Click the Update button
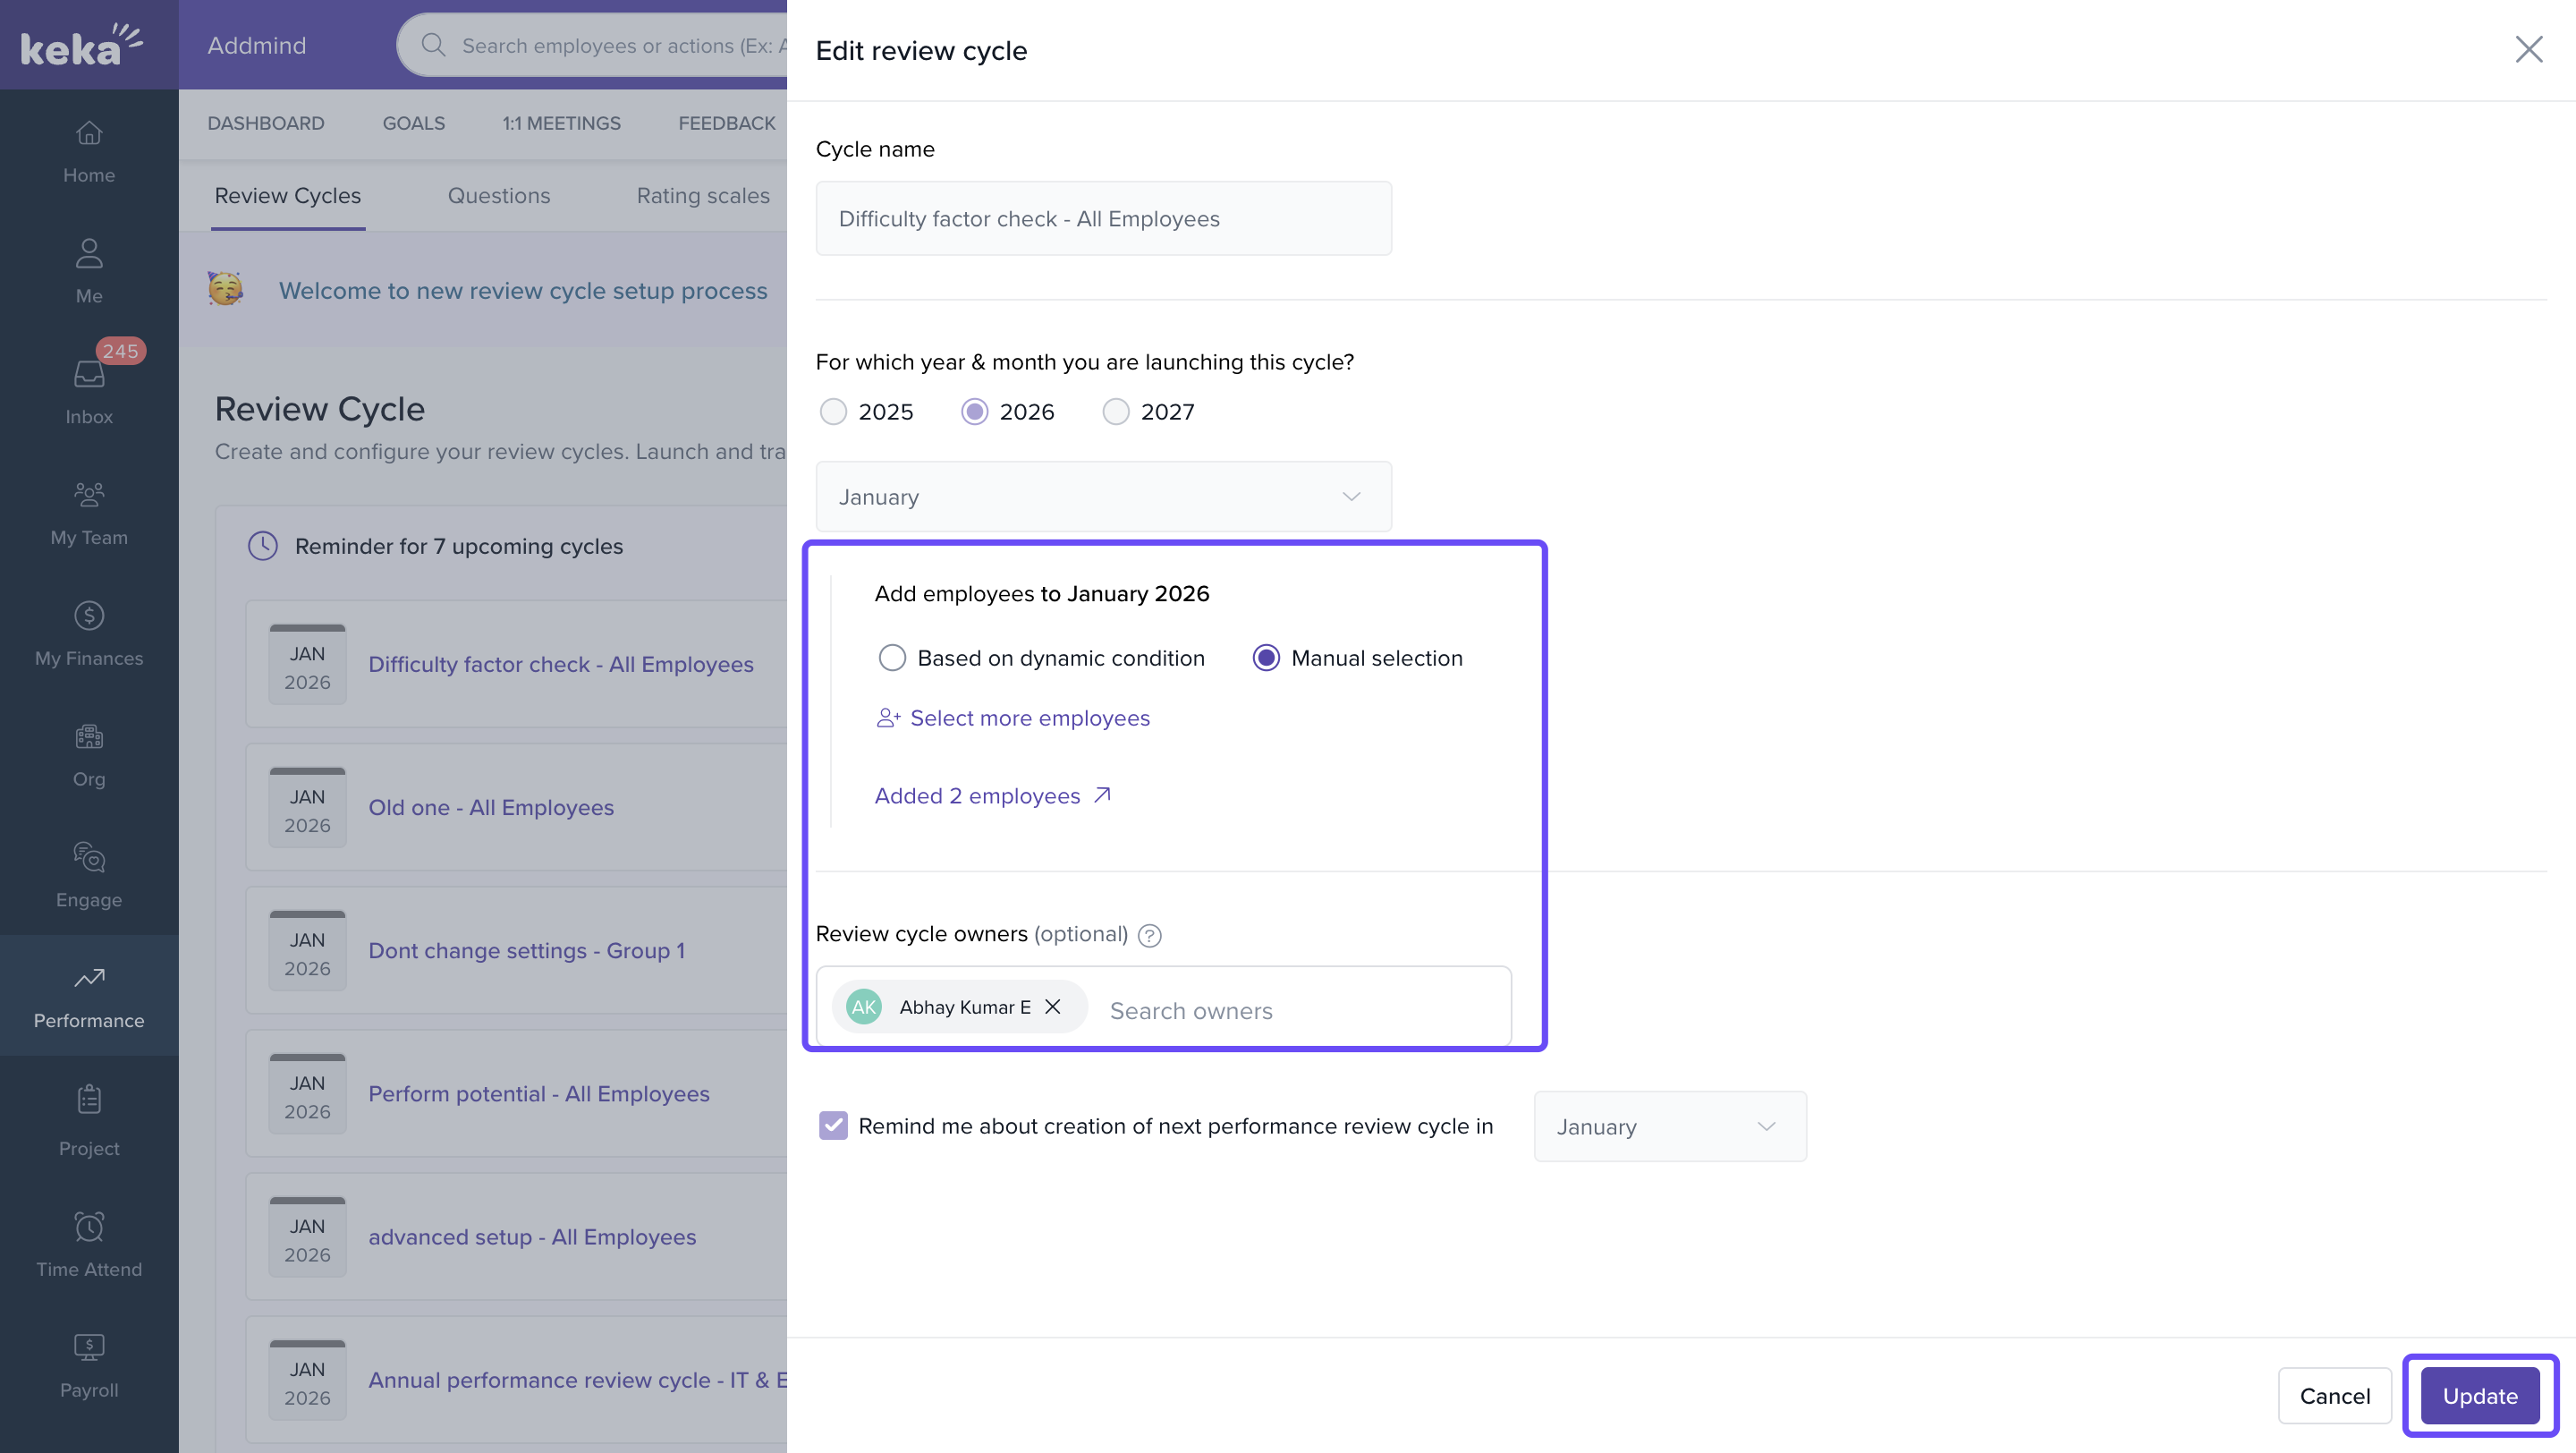This screenshot has height=1453, width=2576. tap(2479, 1396)
